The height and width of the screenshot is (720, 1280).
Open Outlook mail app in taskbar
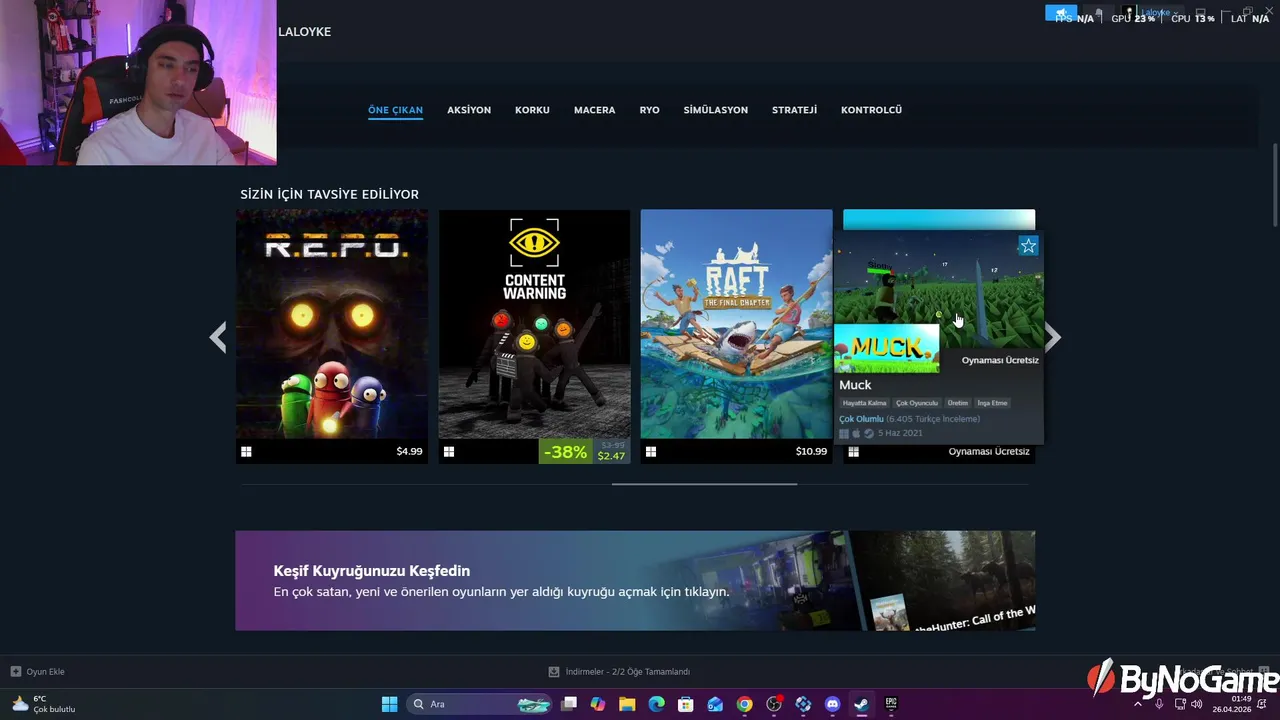(x=715, y=704)
